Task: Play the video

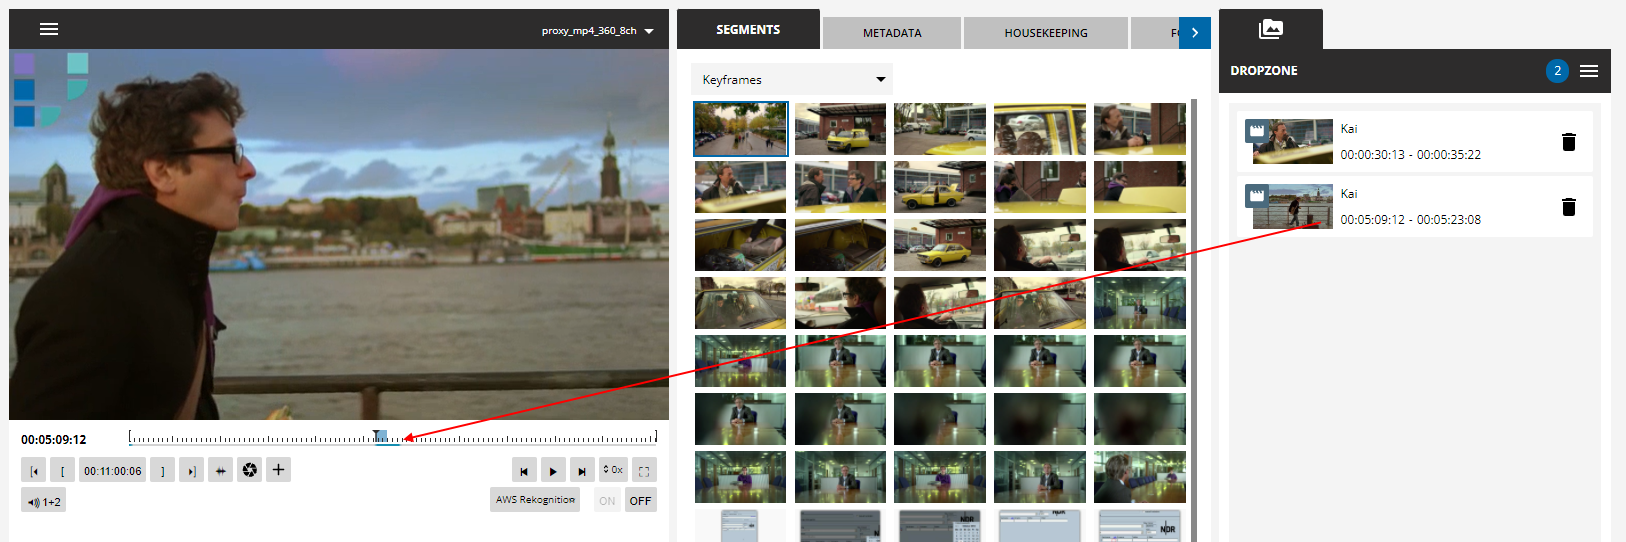Action: click(552, 471)
